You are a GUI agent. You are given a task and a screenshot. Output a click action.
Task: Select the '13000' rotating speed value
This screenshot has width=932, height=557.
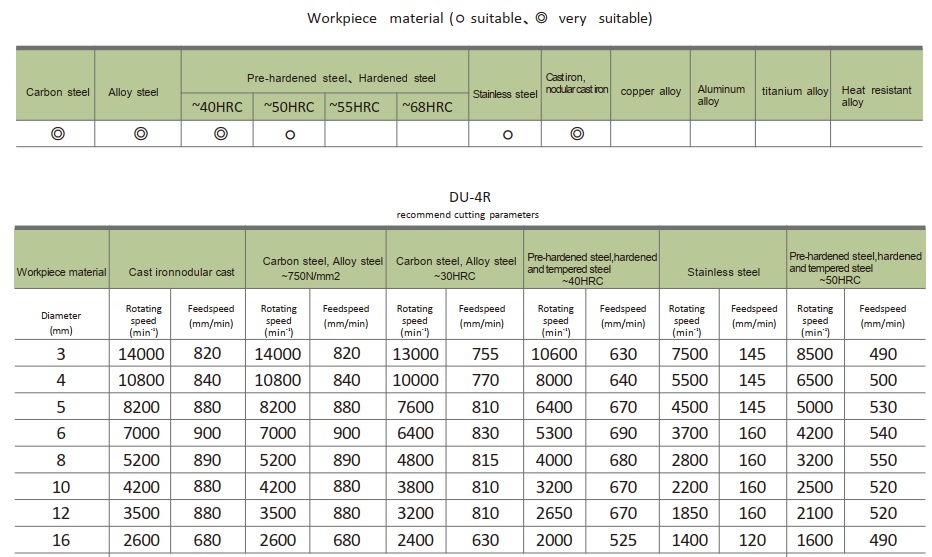point(415,354)
